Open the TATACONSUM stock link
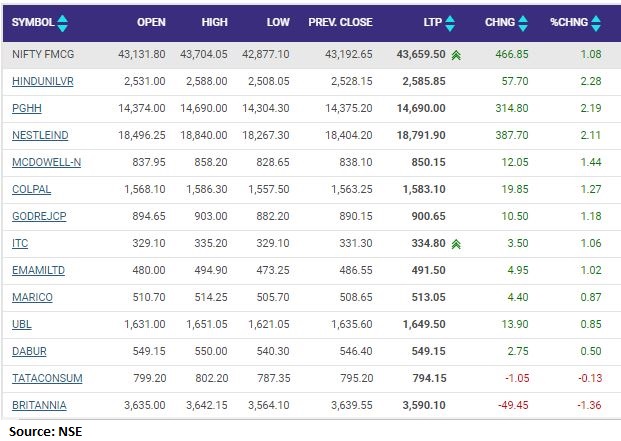This screenshot has height=441, width=621. click(x=46, y=378)
